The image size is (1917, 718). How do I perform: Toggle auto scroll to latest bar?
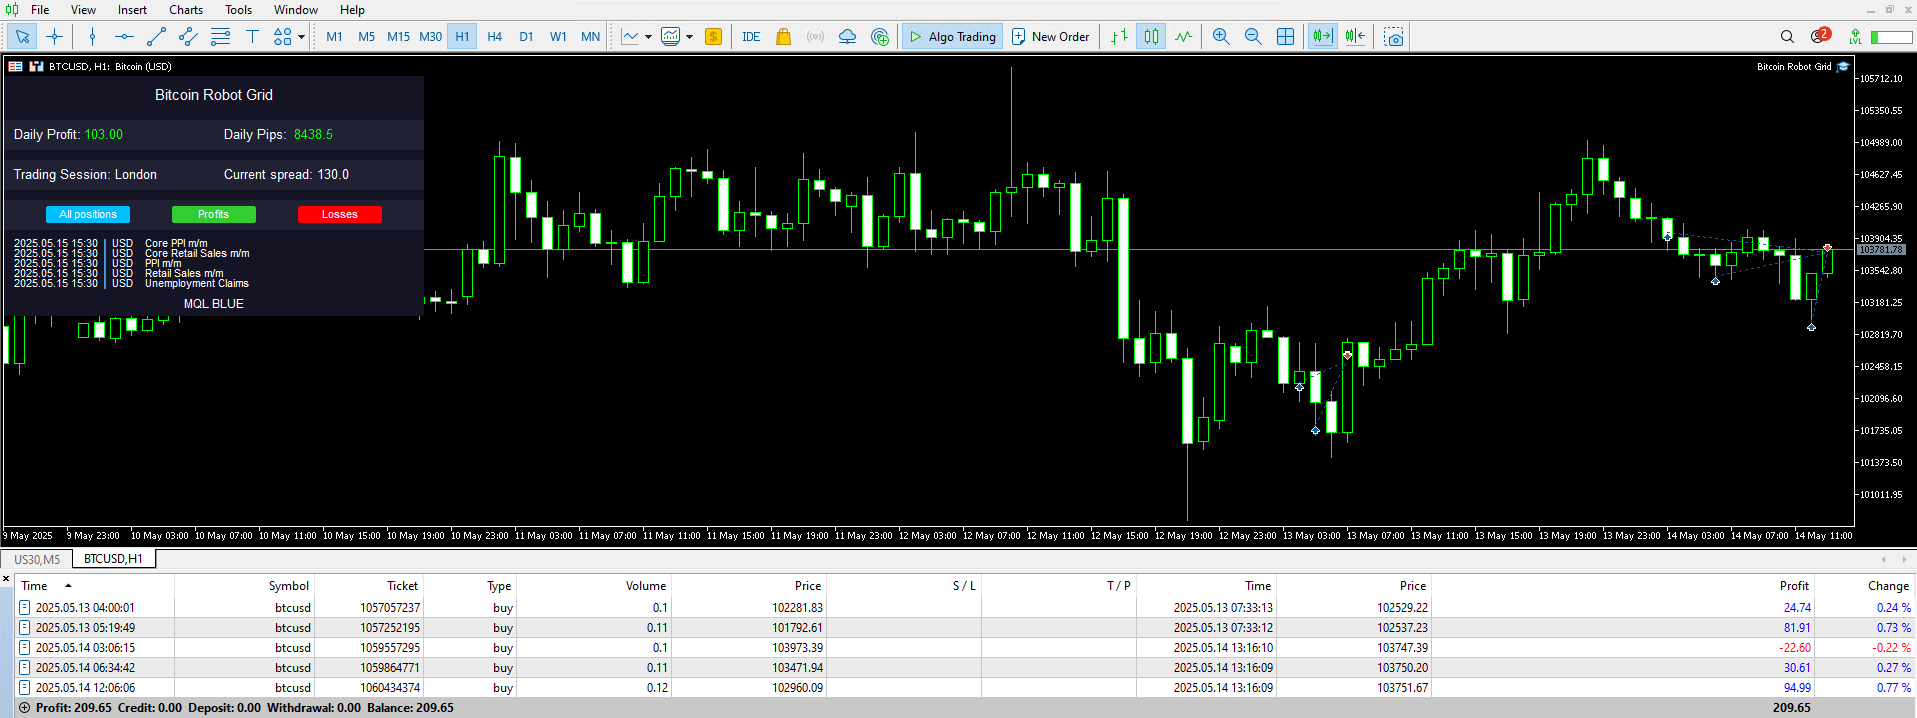point(1323,37)
